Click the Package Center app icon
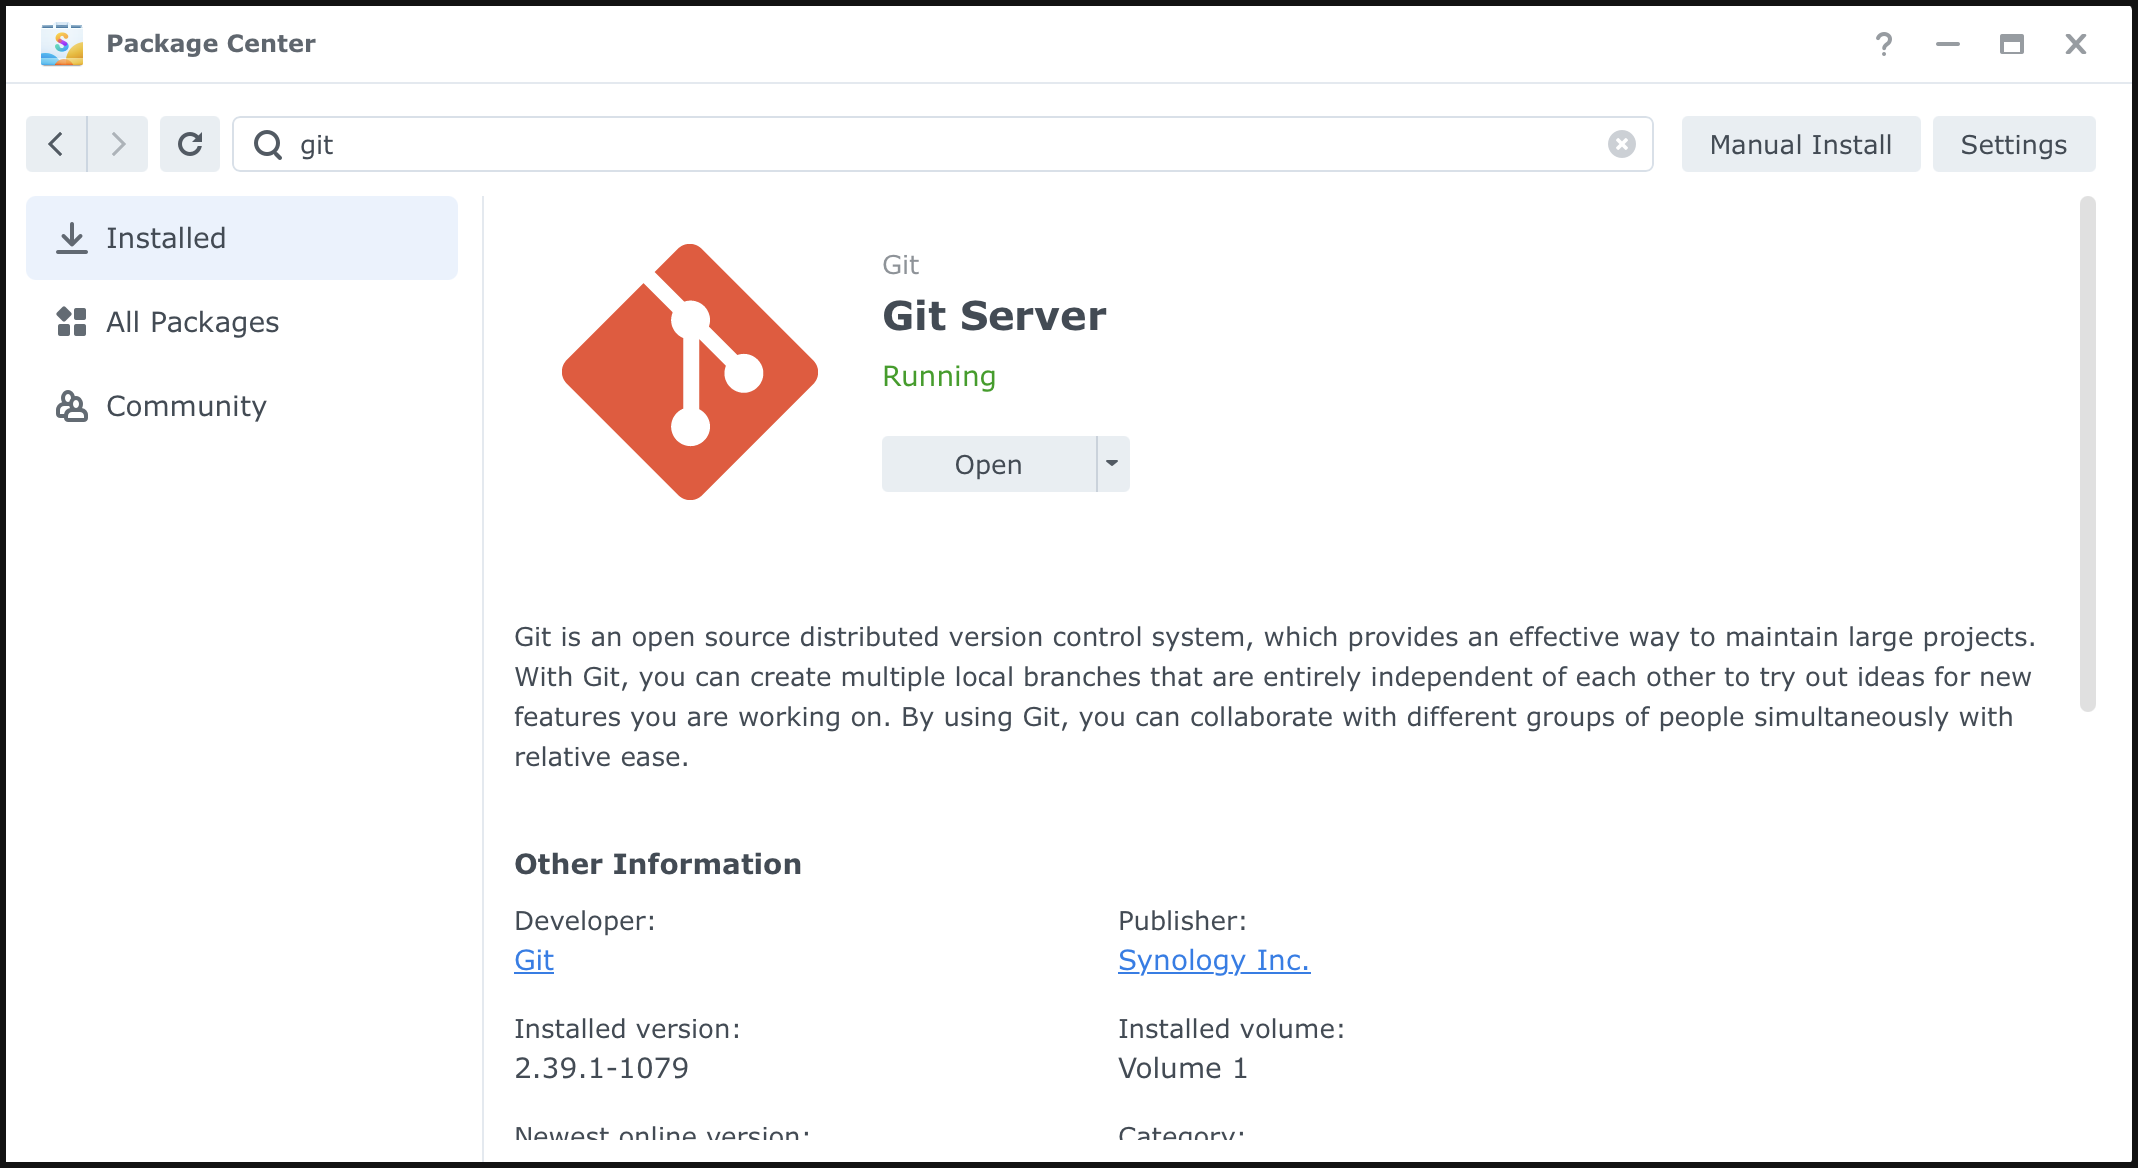This screenshot has height=1168, width=2138. point(62,44)
